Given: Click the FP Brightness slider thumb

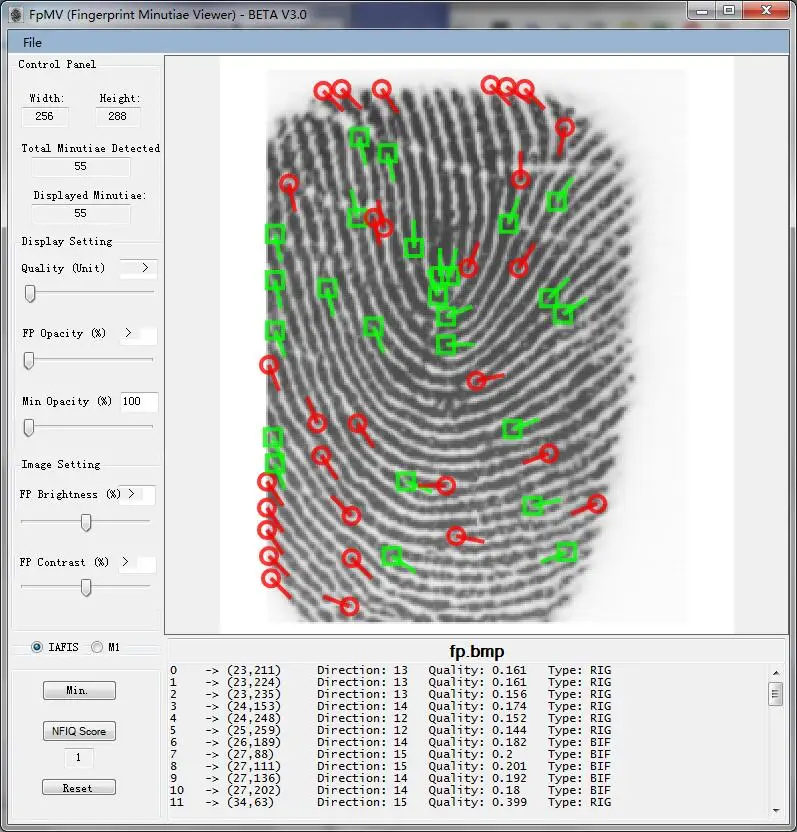Looking at the screenshot, I should (86, 522).
